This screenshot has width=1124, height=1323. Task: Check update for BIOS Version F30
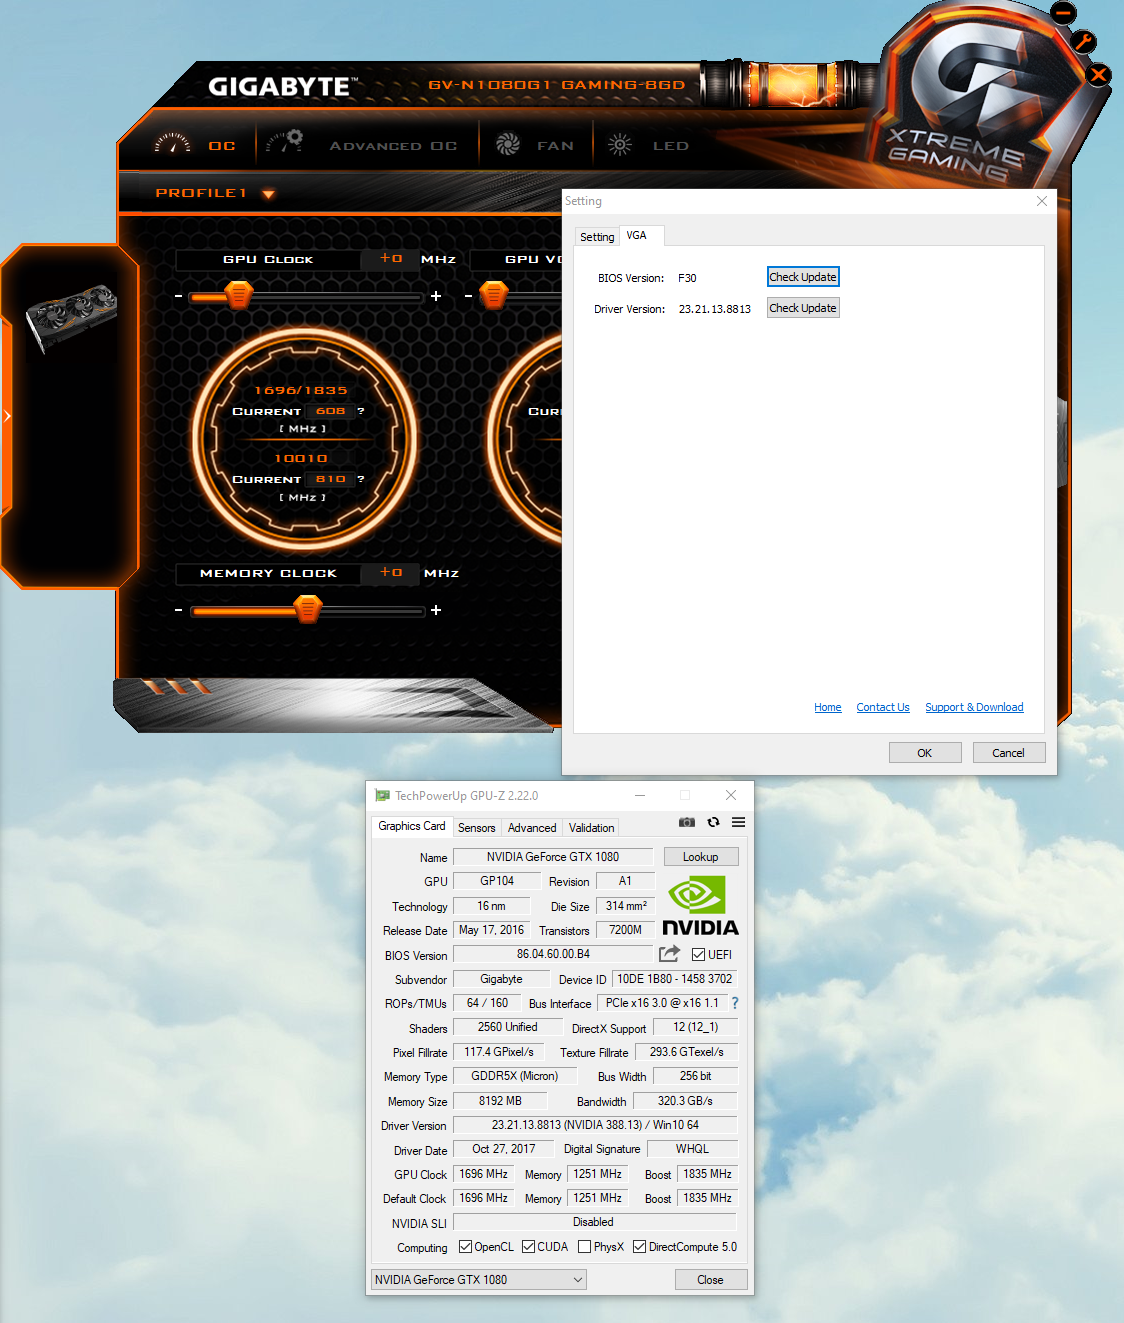point(803,277)
